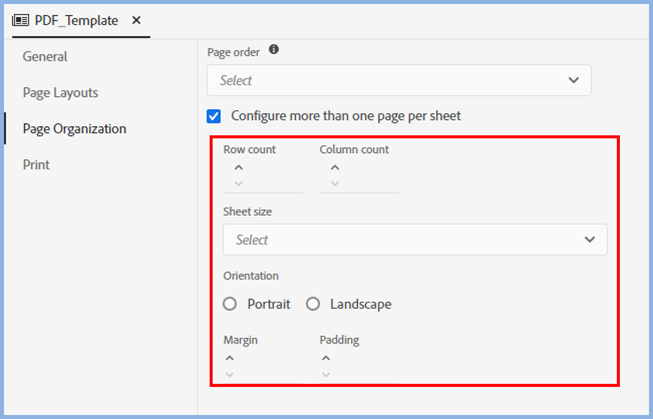Decrease the Column count value
The image size is (653, 419).
334,183
